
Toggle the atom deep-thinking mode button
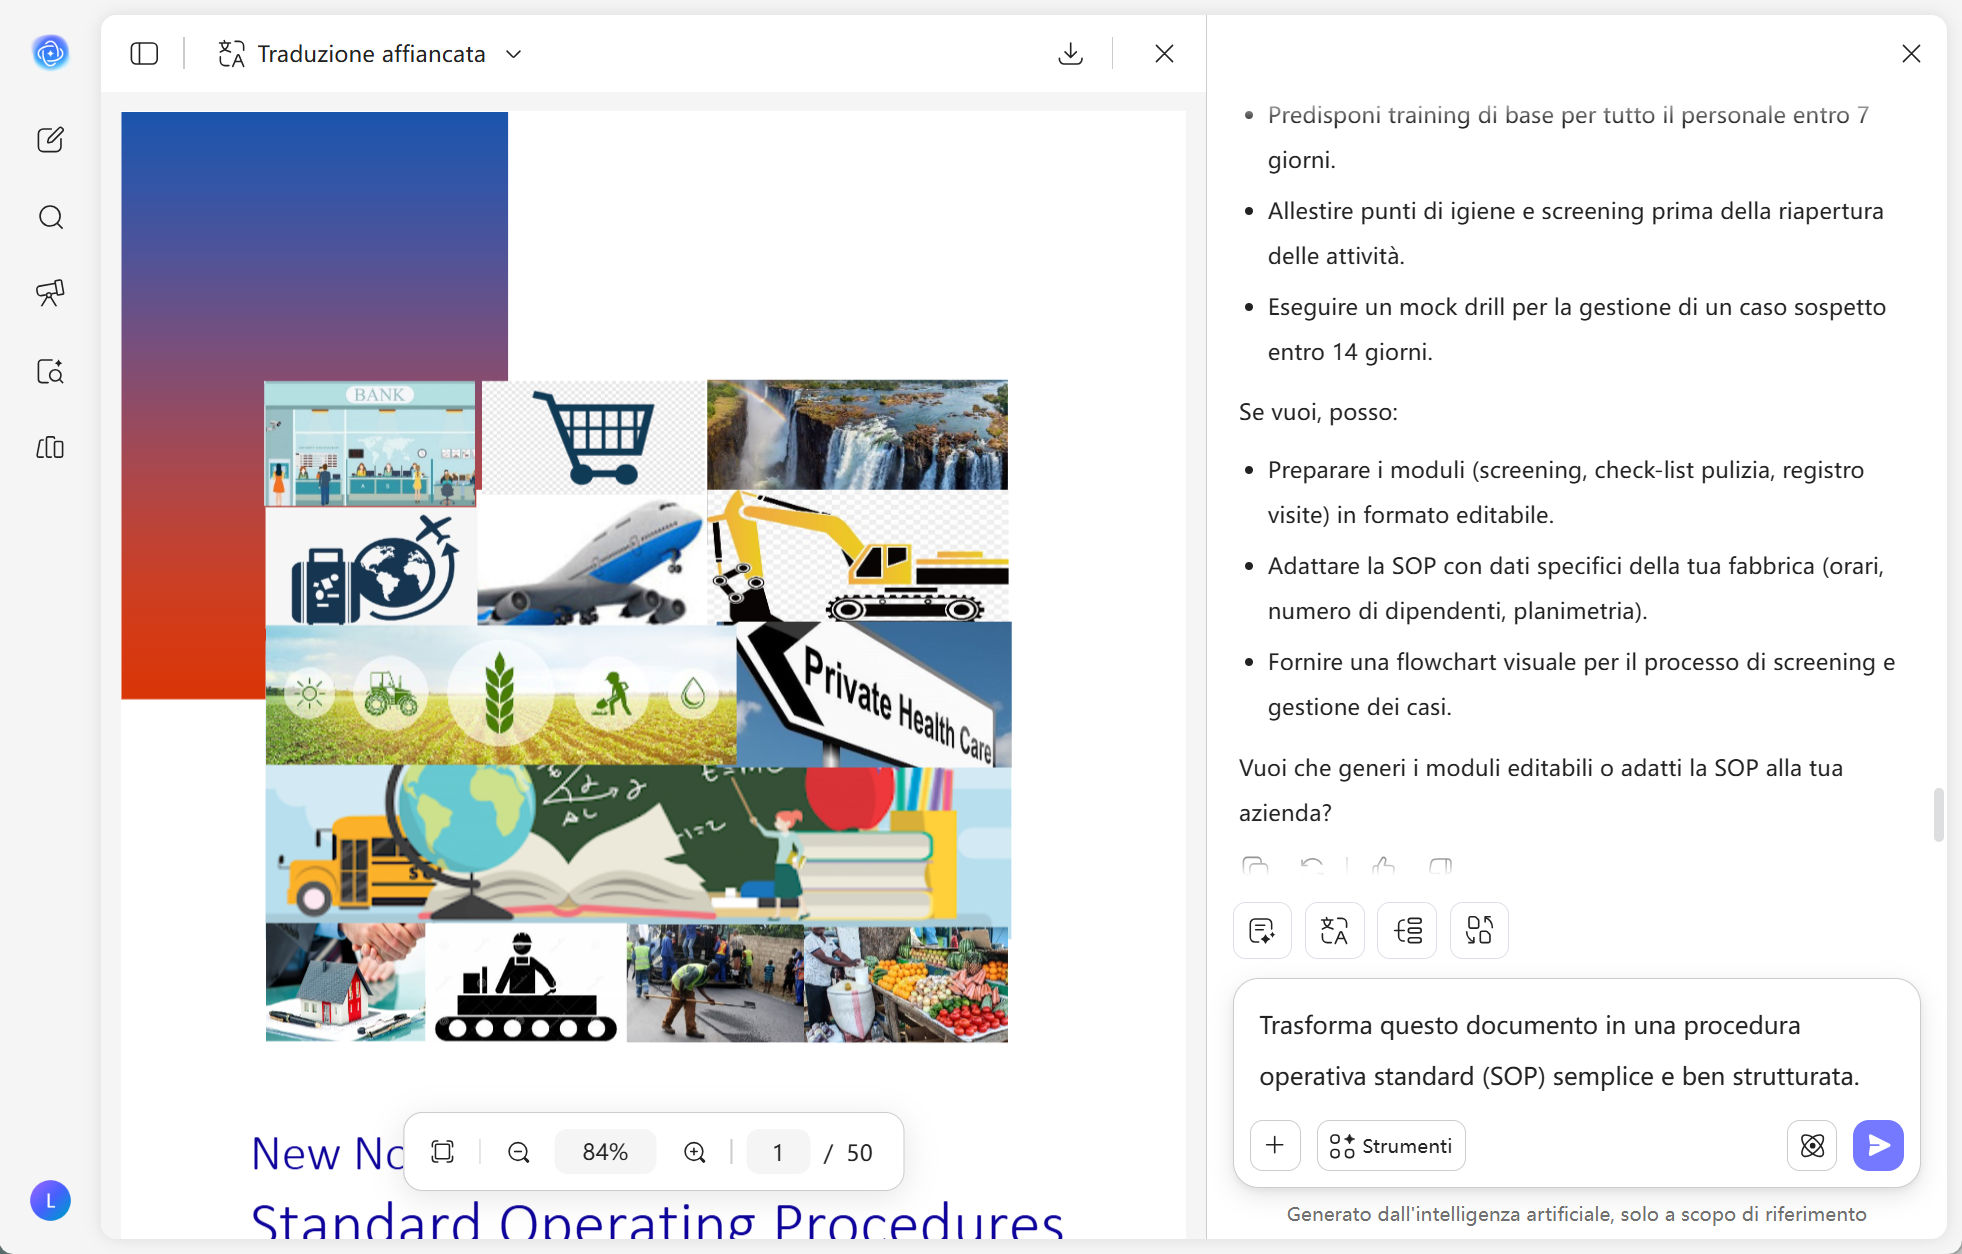[x=1812, y=1146]
